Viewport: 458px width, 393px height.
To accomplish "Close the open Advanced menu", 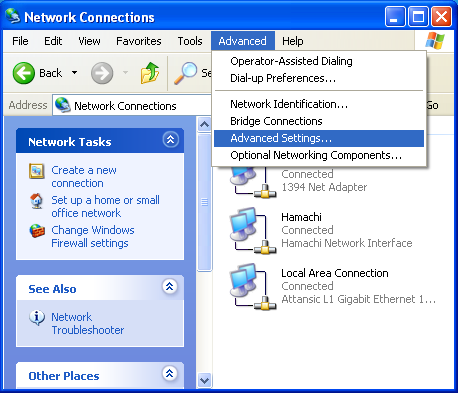I will [x=243, y=41].
